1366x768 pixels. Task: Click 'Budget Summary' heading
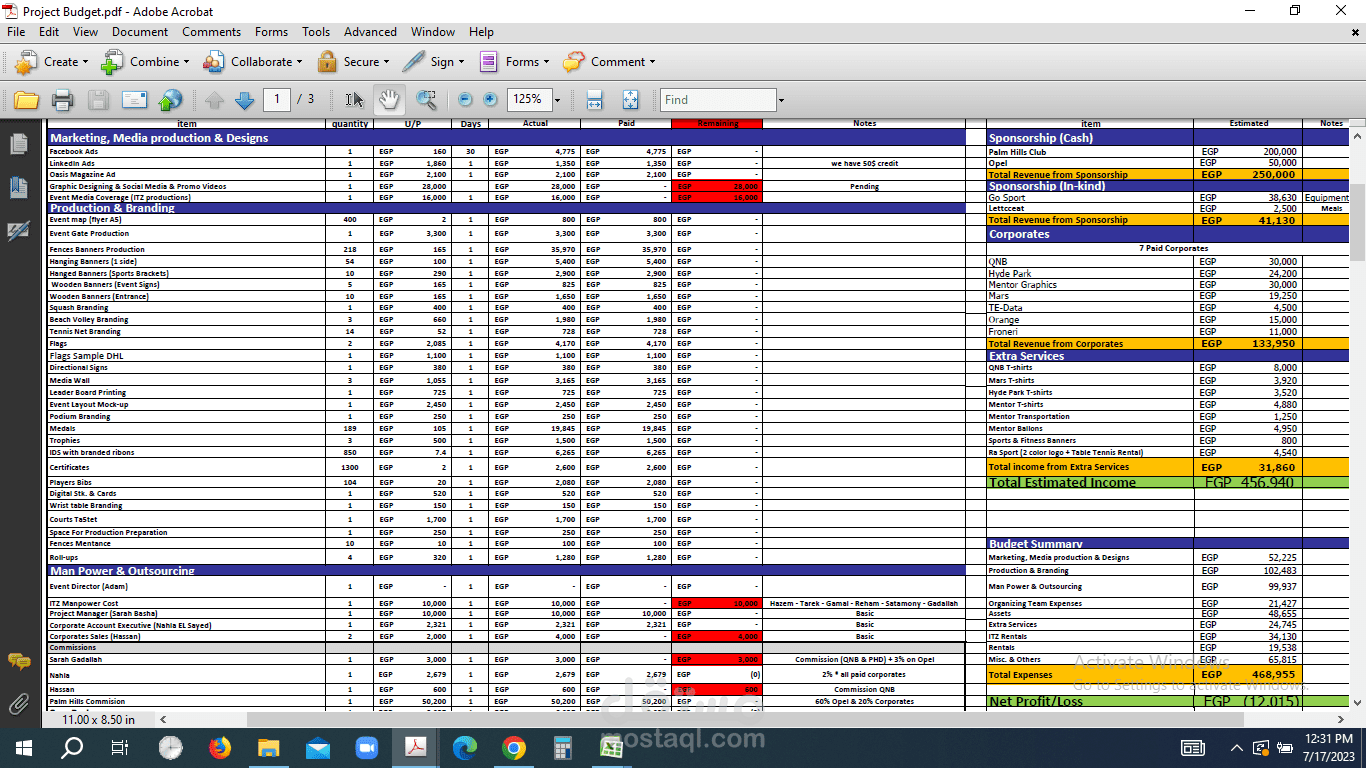[x=1035, y=544]
